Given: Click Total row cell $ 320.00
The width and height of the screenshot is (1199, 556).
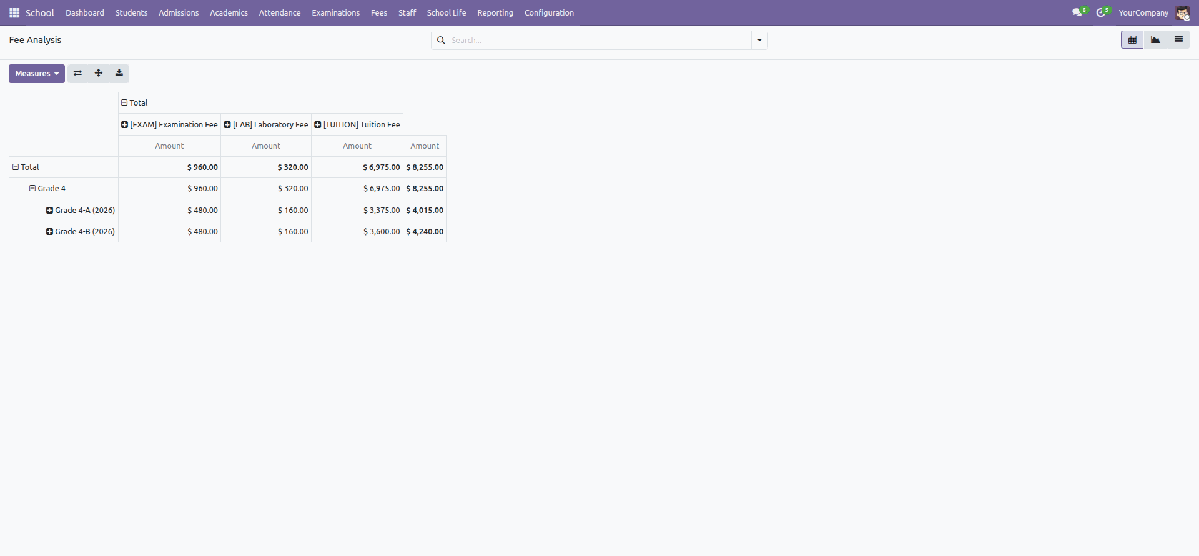Looking at the screenshot, I should [x=266, y=167].
